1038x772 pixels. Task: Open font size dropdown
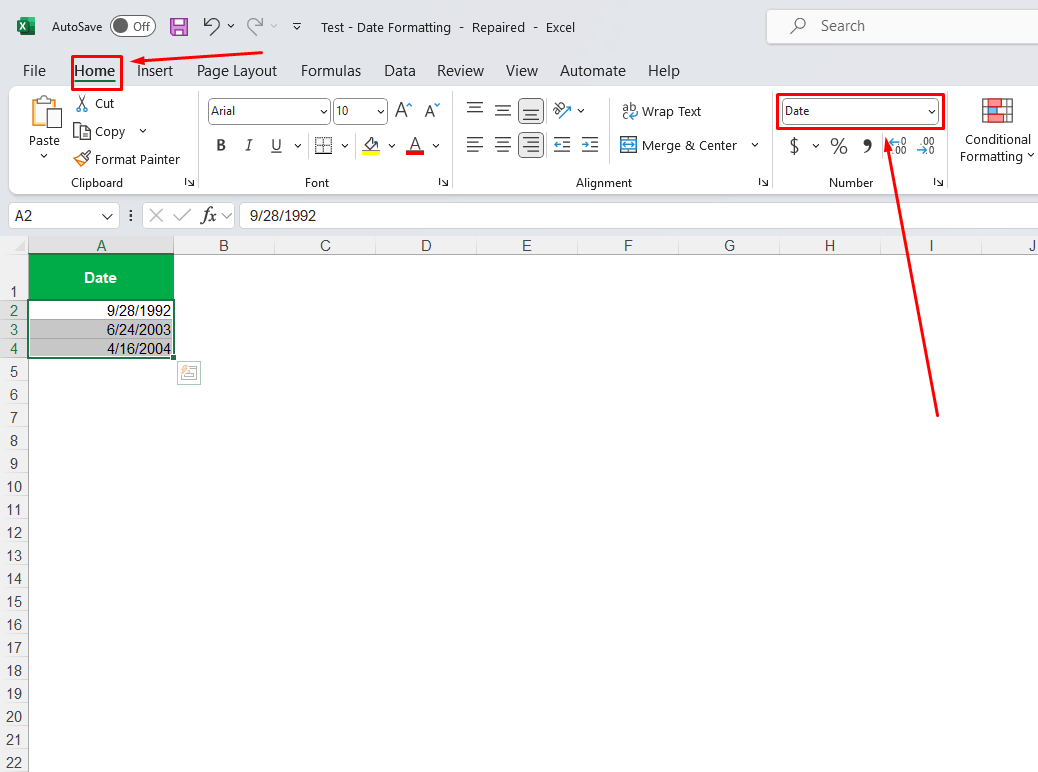click(381, 111)
